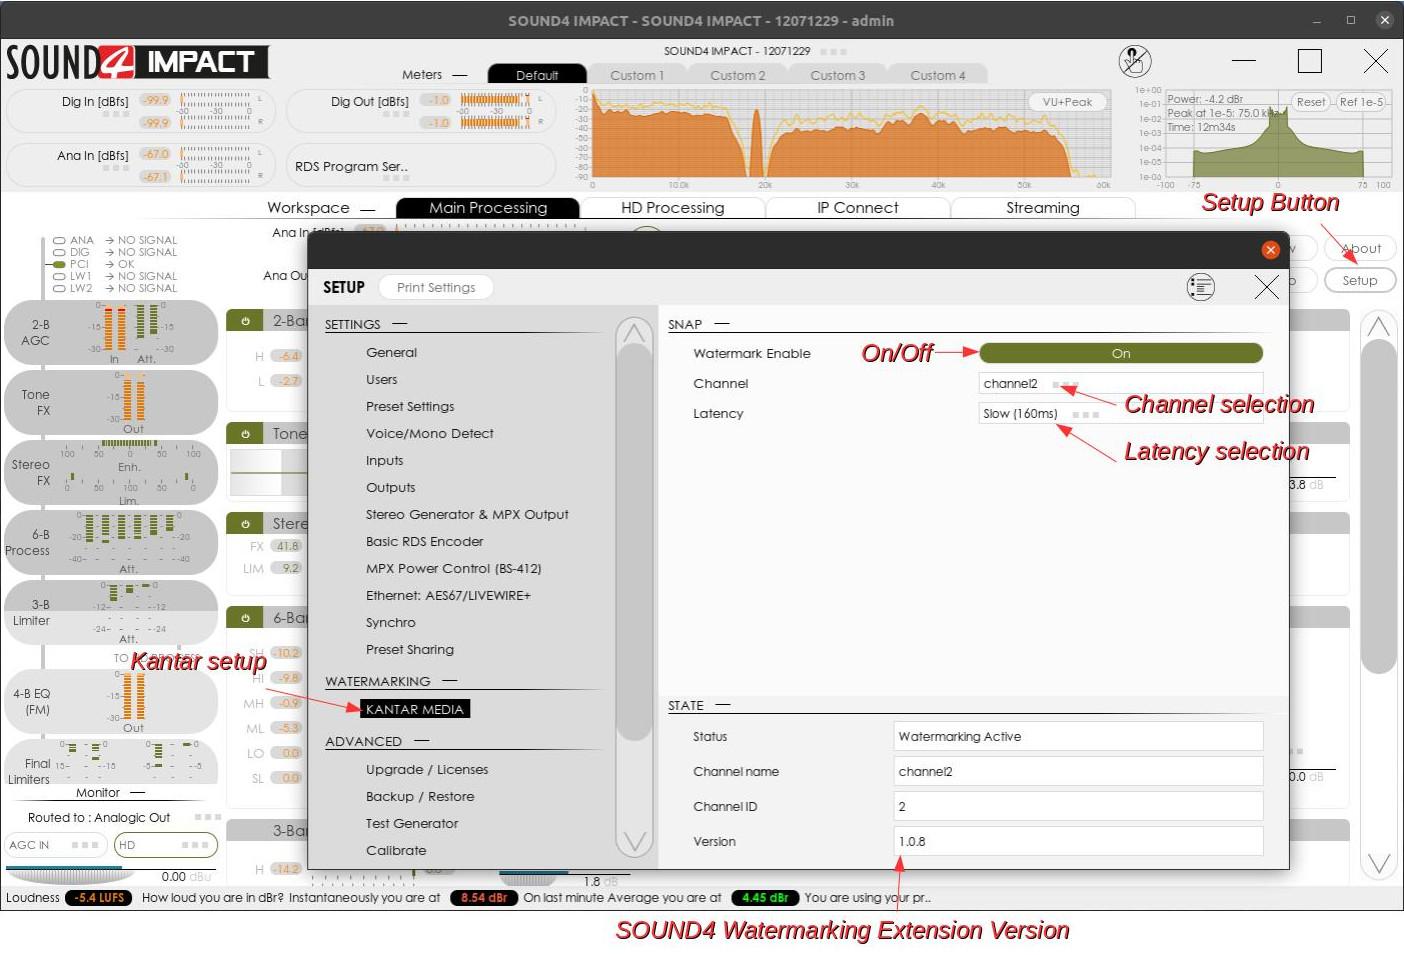Image resolution: width=1404 pixels, height=955 pixels.
Task: Toggle the Stereo power button
Action: click(x=245, y=524)
